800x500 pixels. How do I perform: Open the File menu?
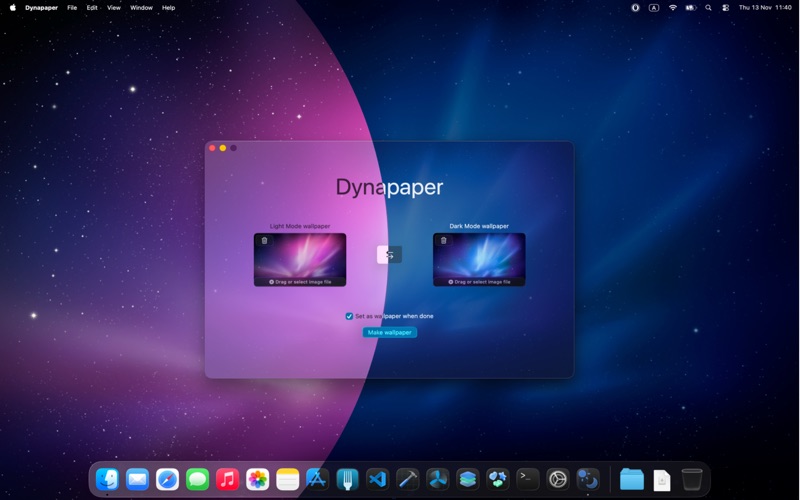point(72,8)
